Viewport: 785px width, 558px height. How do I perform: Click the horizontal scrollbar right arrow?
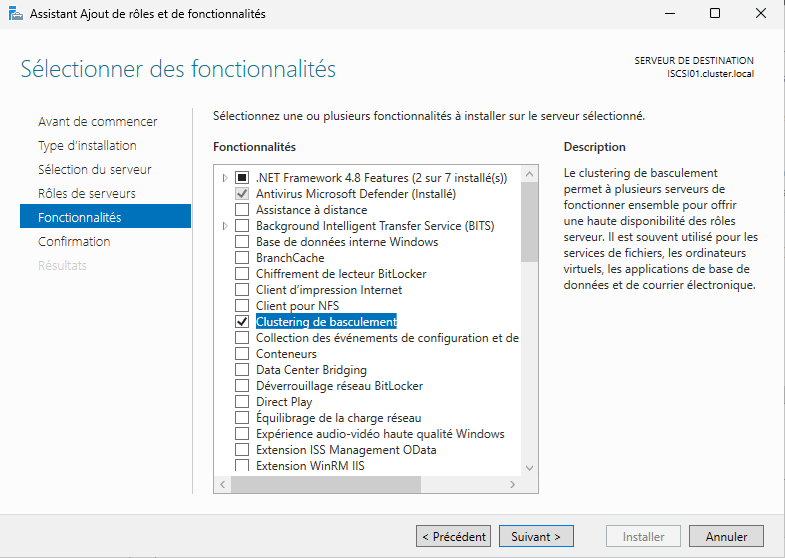514,484
